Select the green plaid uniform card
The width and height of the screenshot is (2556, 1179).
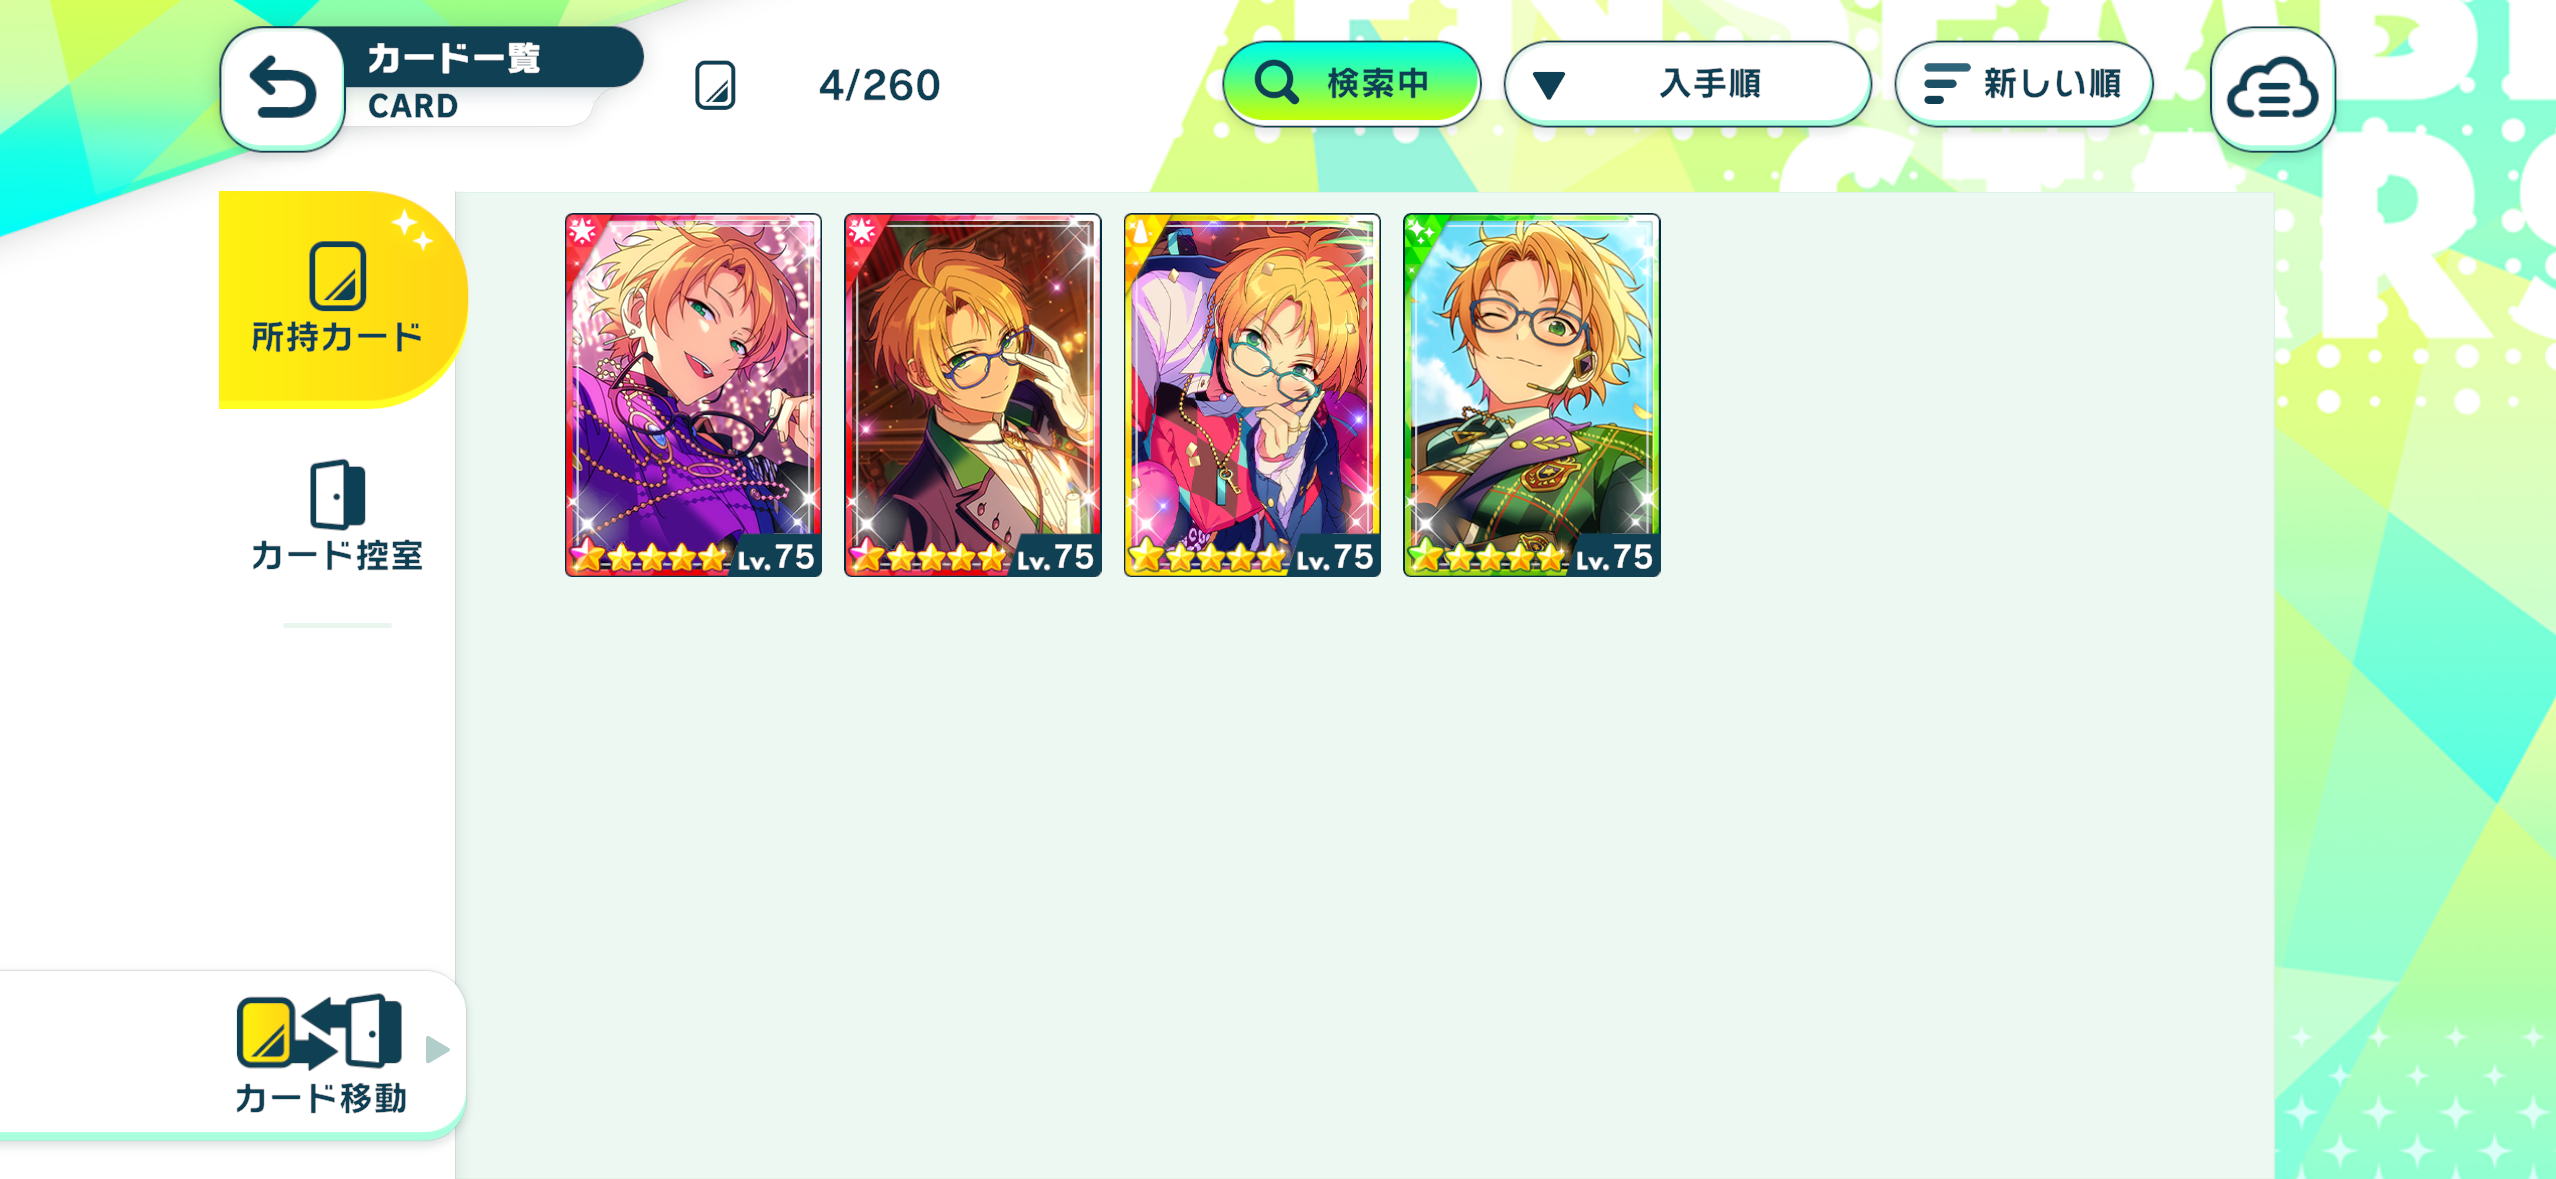pyautogui.click(x=1531, y=395)
